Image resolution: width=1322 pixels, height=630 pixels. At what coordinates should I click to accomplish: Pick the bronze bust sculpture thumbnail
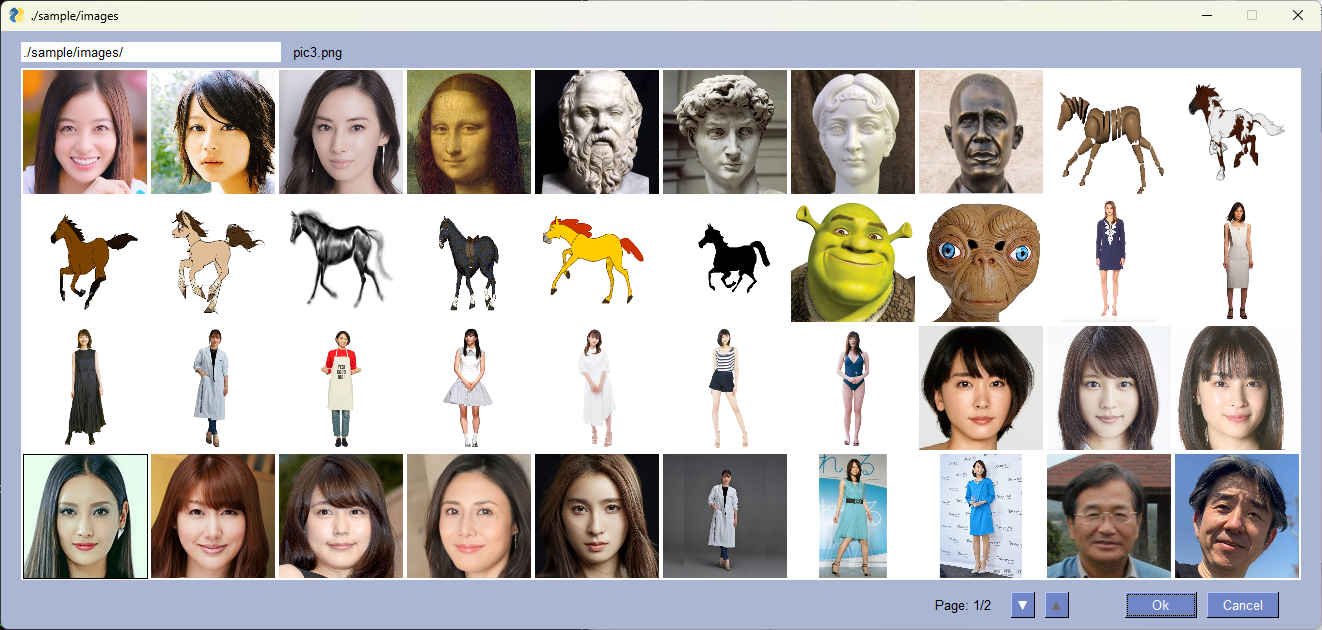coord(981,132)
